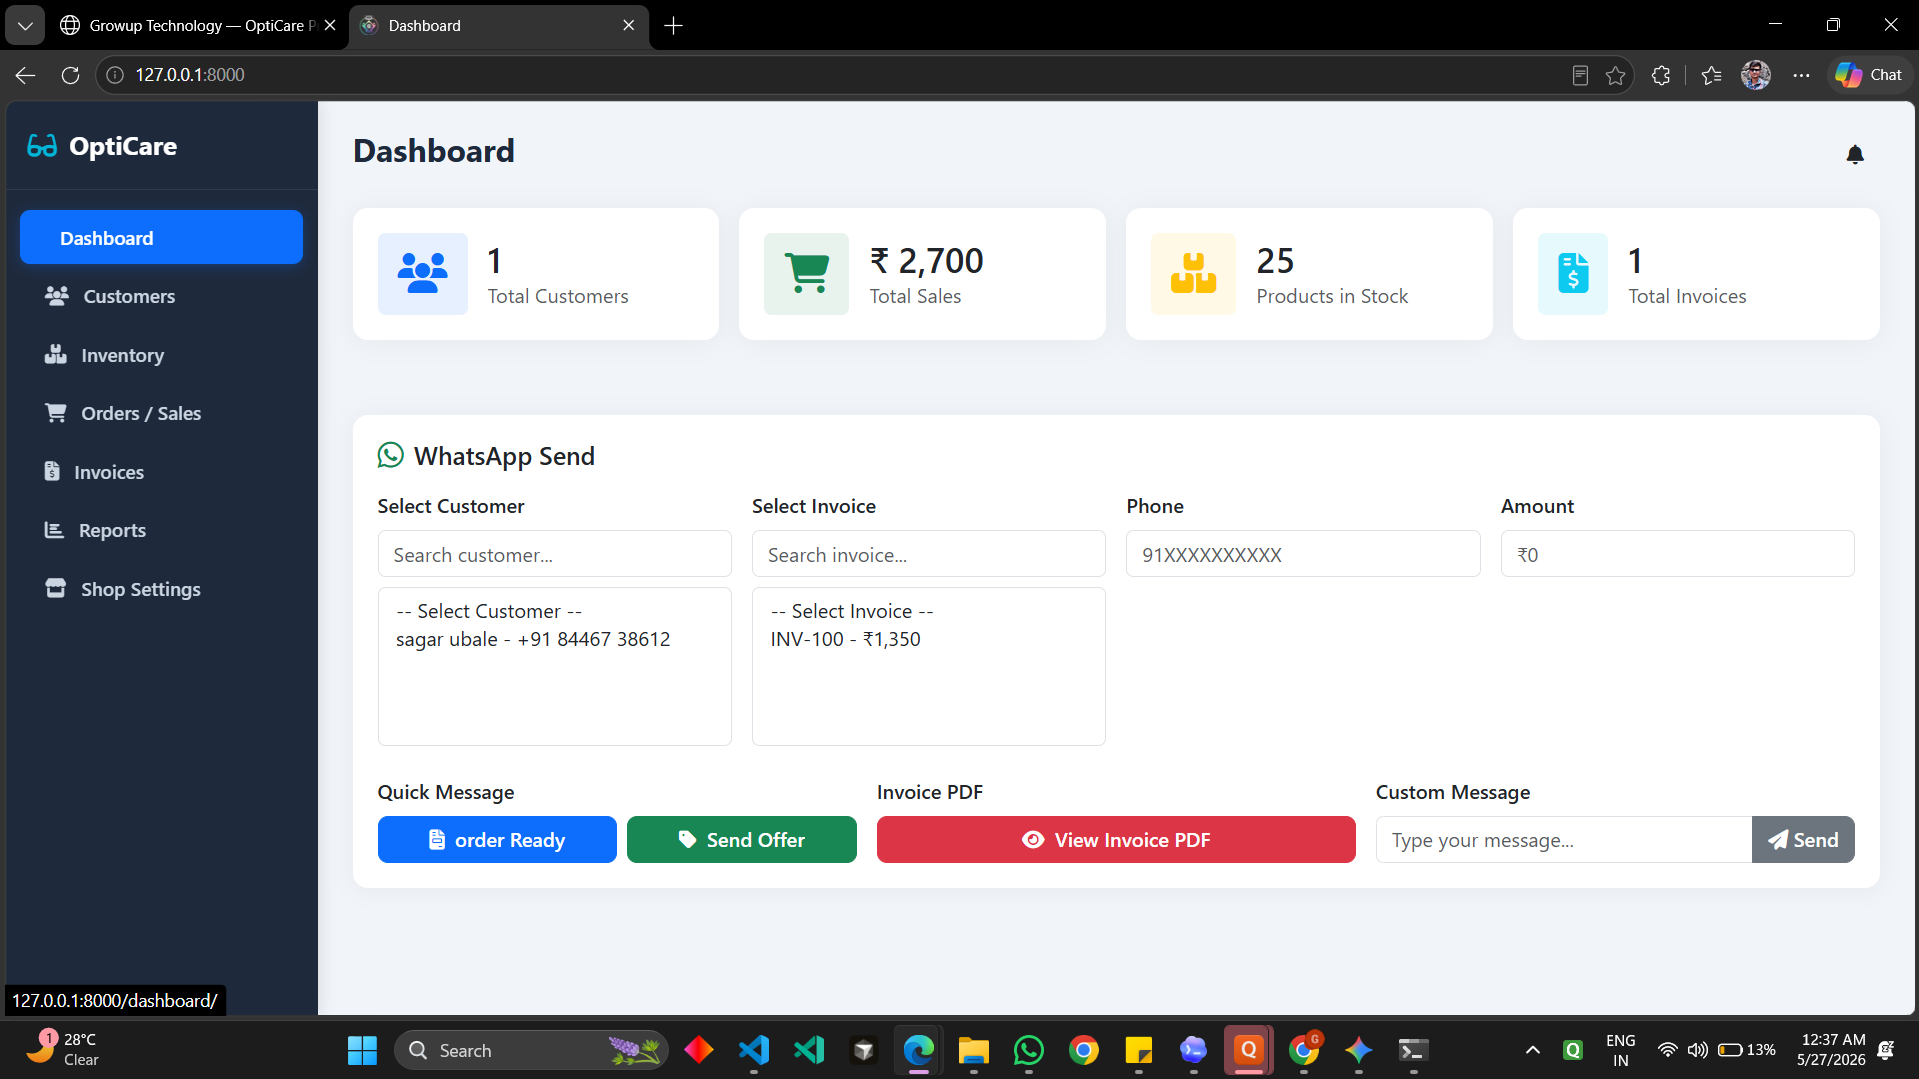
Task: Focus the Phone number field
Action: [1302, 554]
